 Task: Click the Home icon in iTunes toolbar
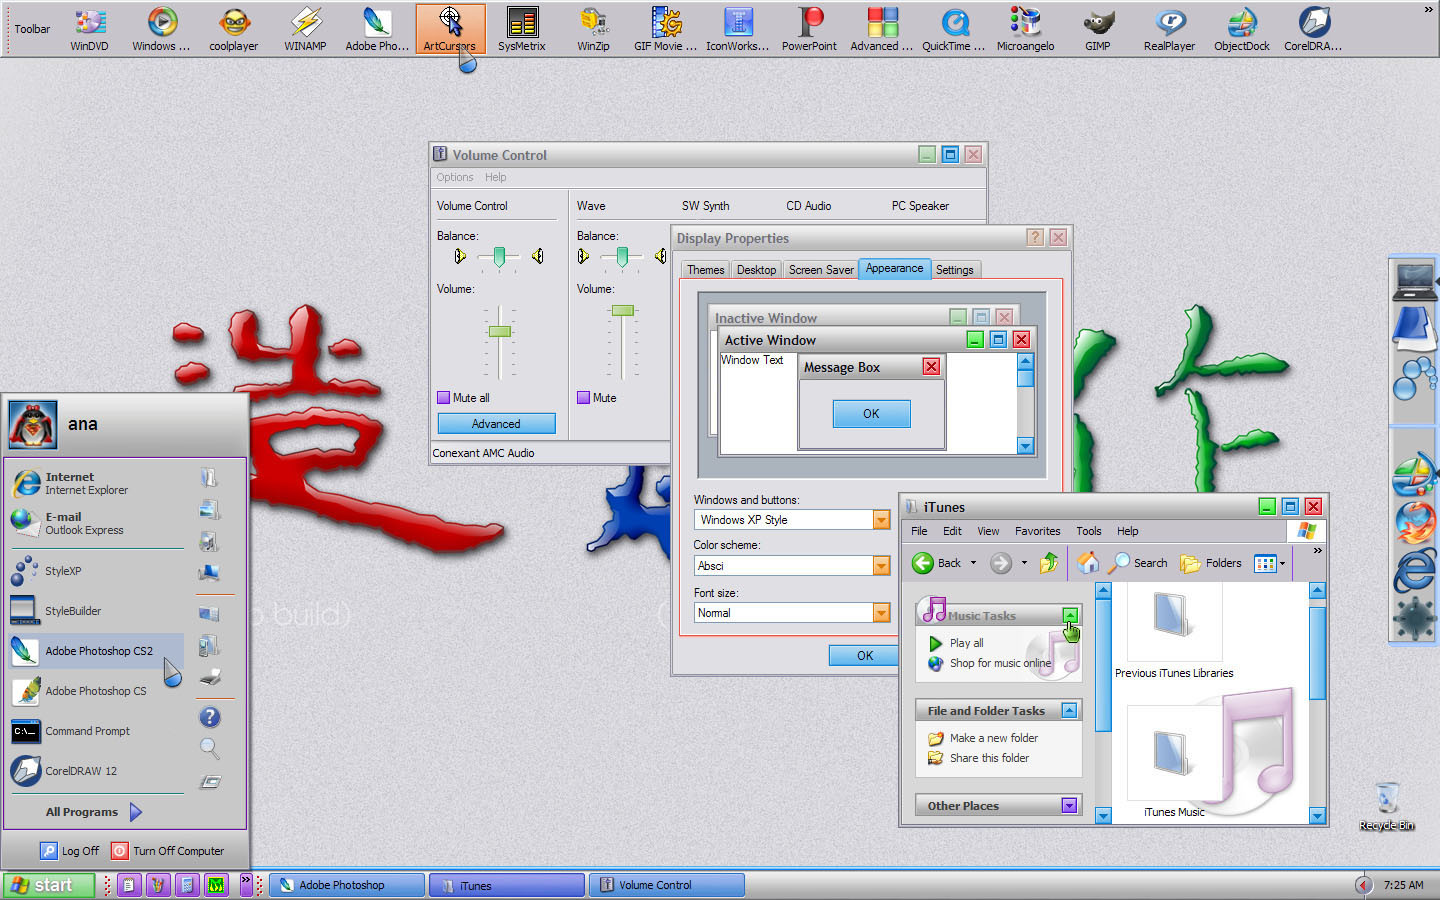[x=1087, y=563]
